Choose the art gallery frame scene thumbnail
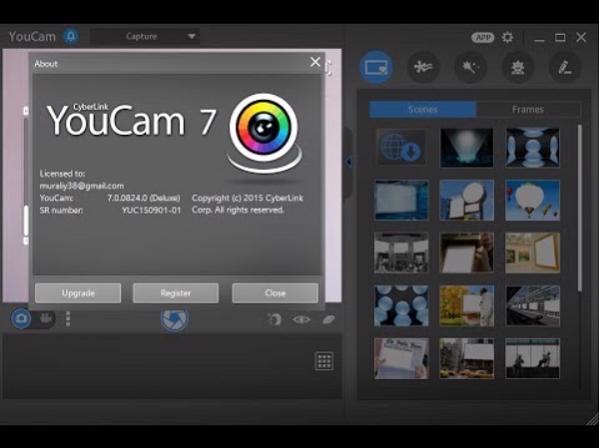 [x=532, y=253]
